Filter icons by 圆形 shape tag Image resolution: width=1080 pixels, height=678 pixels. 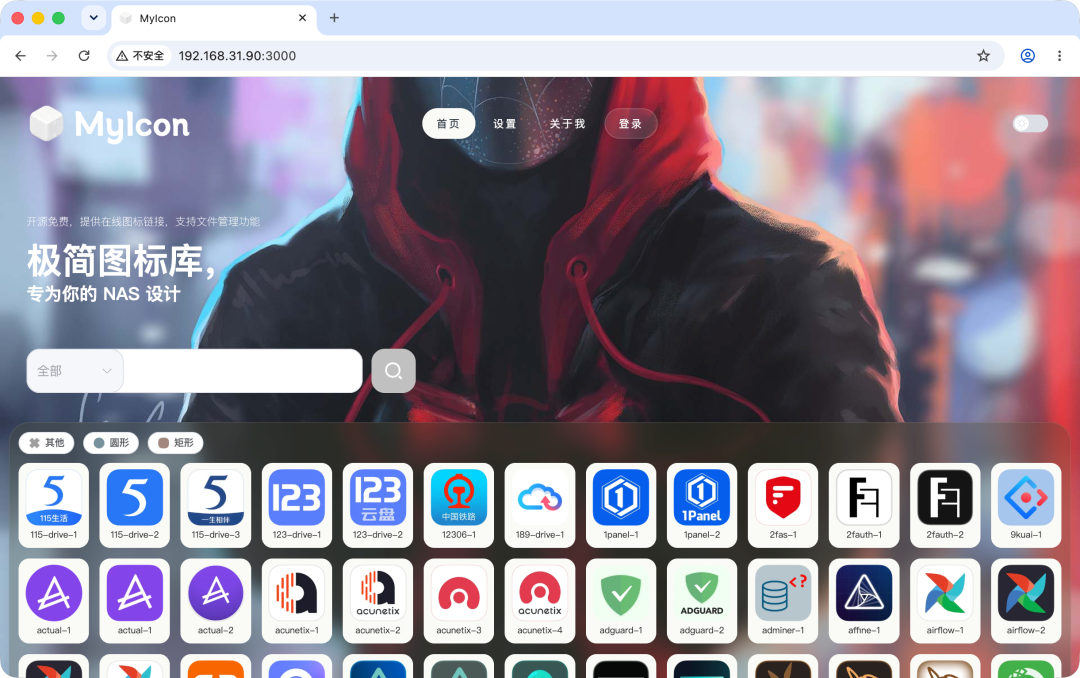tap(111, 442)
